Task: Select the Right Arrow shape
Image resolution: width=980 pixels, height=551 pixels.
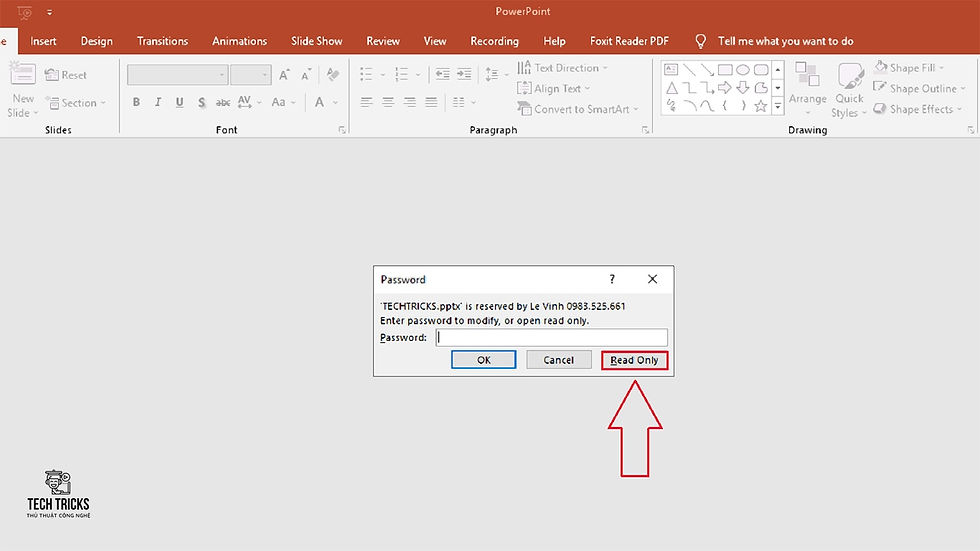Action: (x=724, y=87)
